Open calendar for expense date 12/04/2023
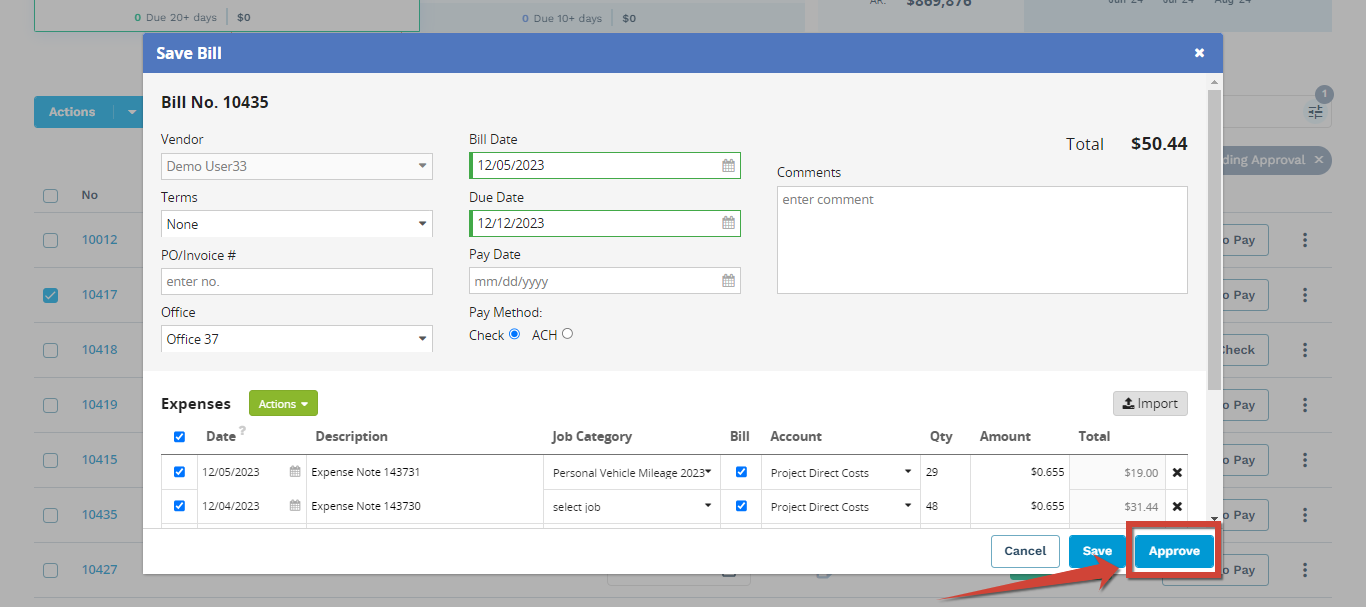This screenshot has height=607, width=1366. coord(295,506)
